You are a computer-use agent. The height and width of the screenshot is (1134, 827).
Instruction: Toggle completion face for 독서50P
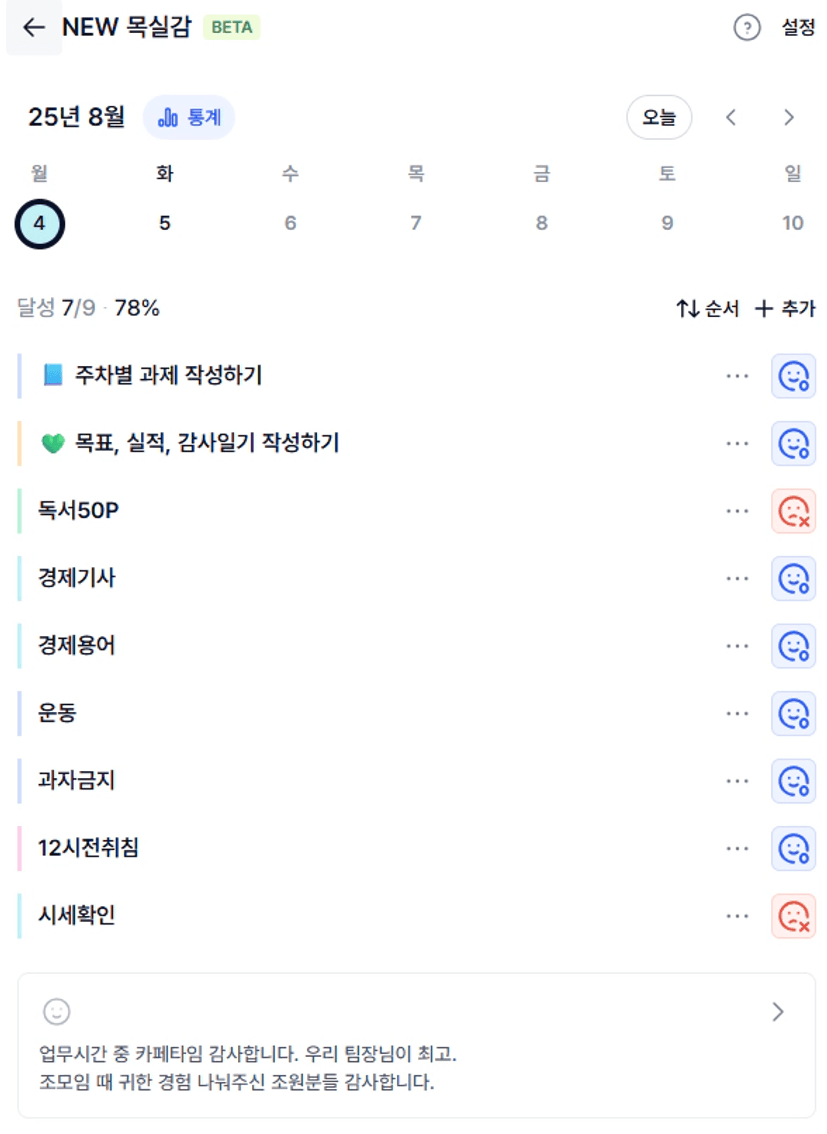tap(794, 511)
